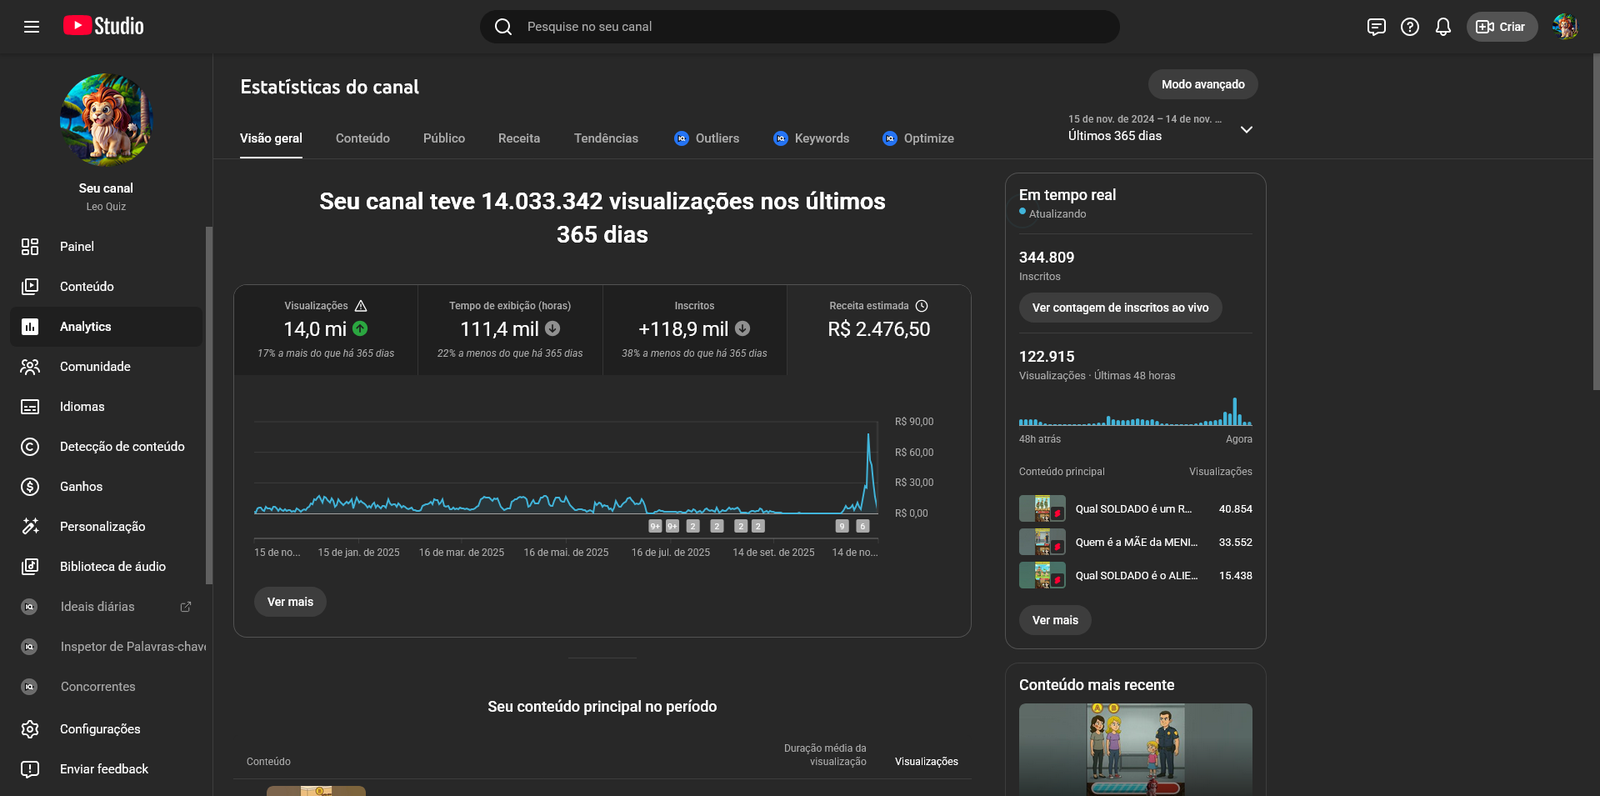Open Personalização from the sidebar
This screenshot has height=796, width=1600.
pyautogui.click(x=102, y=527)
